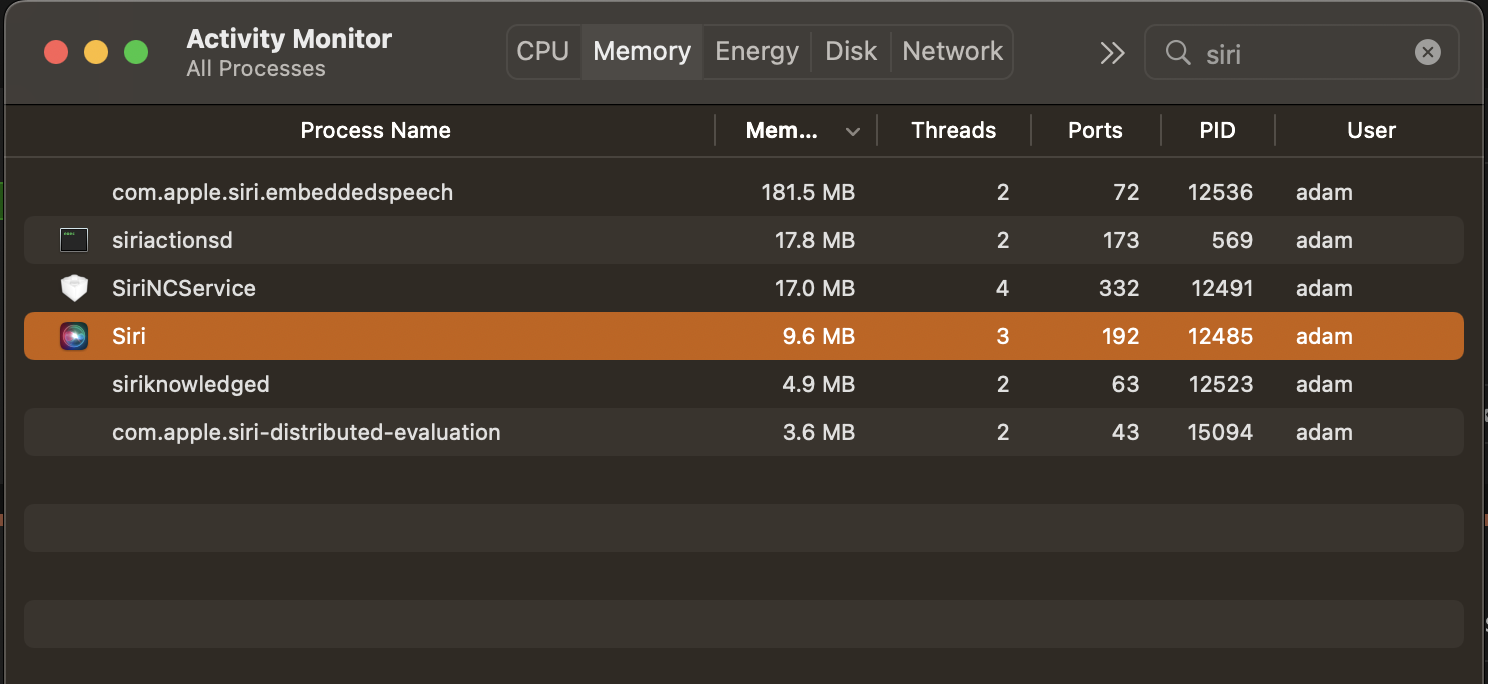Click the threads value 3 of Siri

1002,336
